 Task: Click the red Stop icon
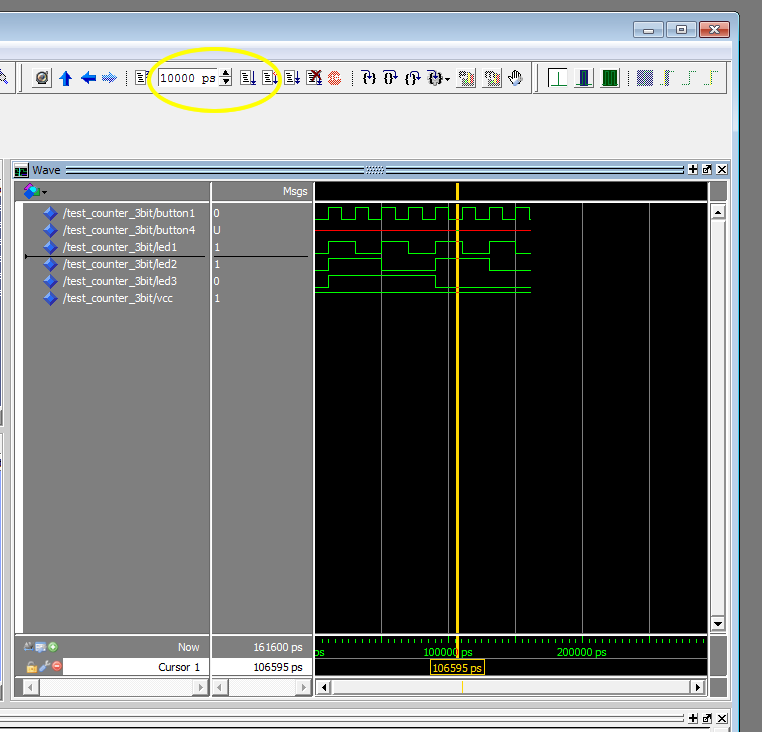(334, 78)
